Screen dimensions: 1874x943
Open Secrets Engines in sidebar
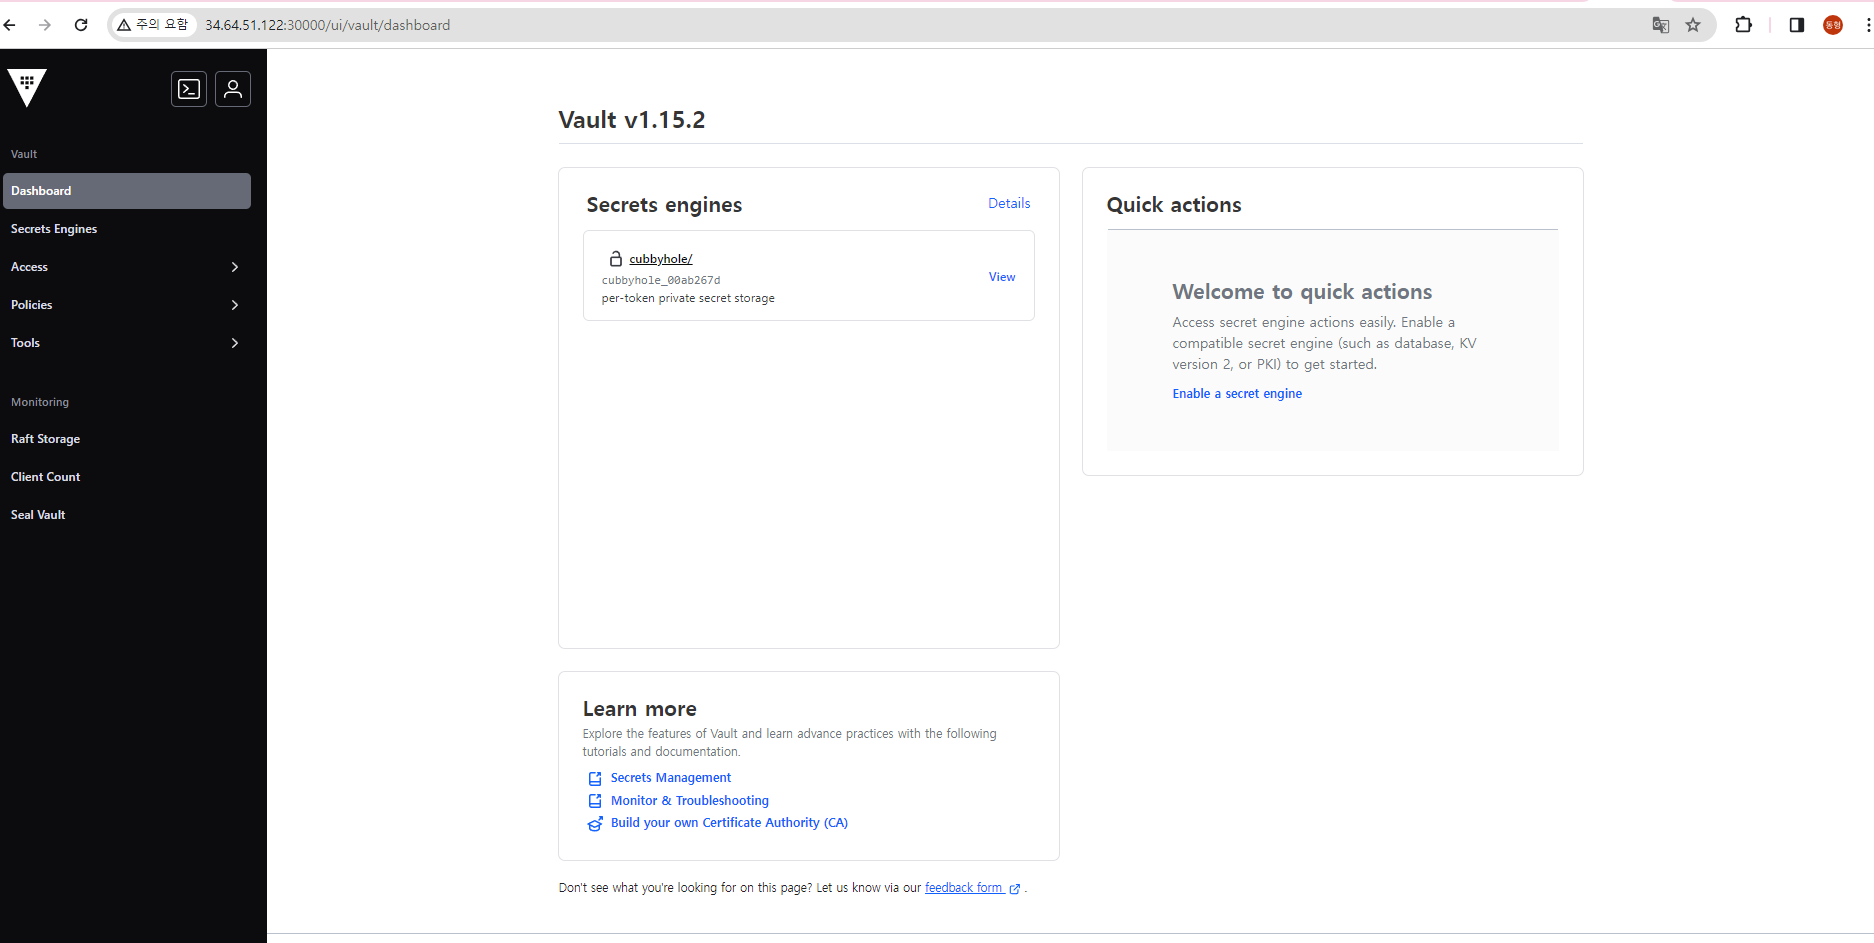pyautogui.click(x=127, y=229)
